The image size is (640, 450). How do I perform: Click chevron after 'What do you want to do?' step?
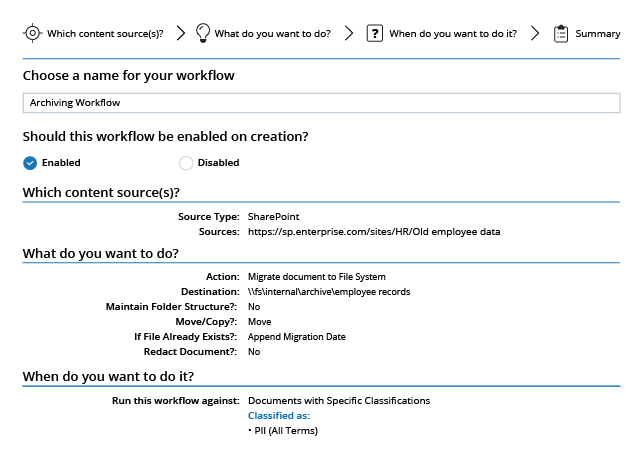coord(349,33)
